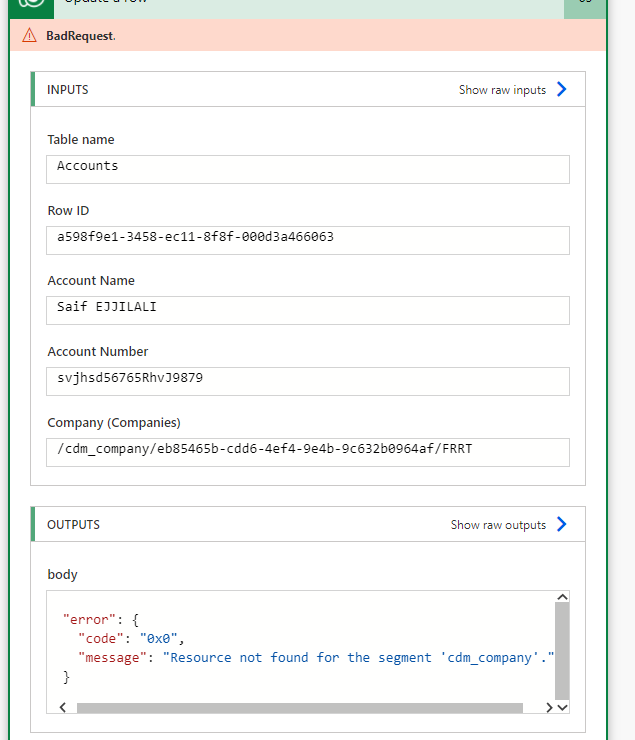Click the Table name field containing Accounts
This screenshot has width=635, height=740.
pos(308,168)
